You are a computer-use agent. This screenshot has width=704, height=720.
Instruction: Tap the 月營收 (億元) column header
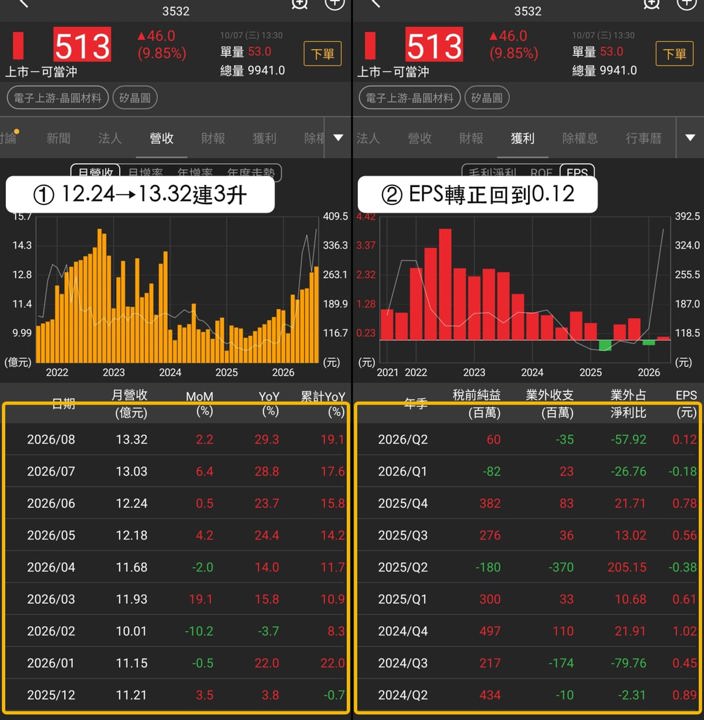pos(130,404)
